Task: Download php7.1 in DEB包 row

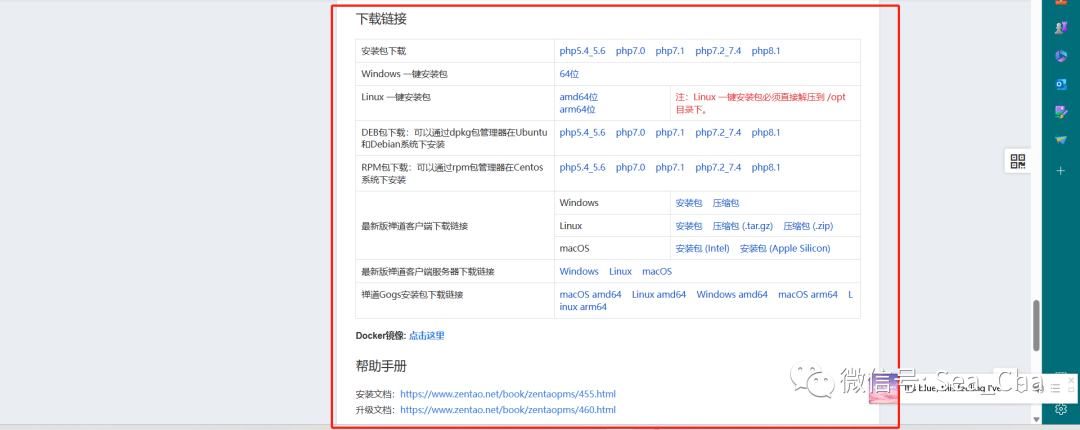Action: coord(670,132)
